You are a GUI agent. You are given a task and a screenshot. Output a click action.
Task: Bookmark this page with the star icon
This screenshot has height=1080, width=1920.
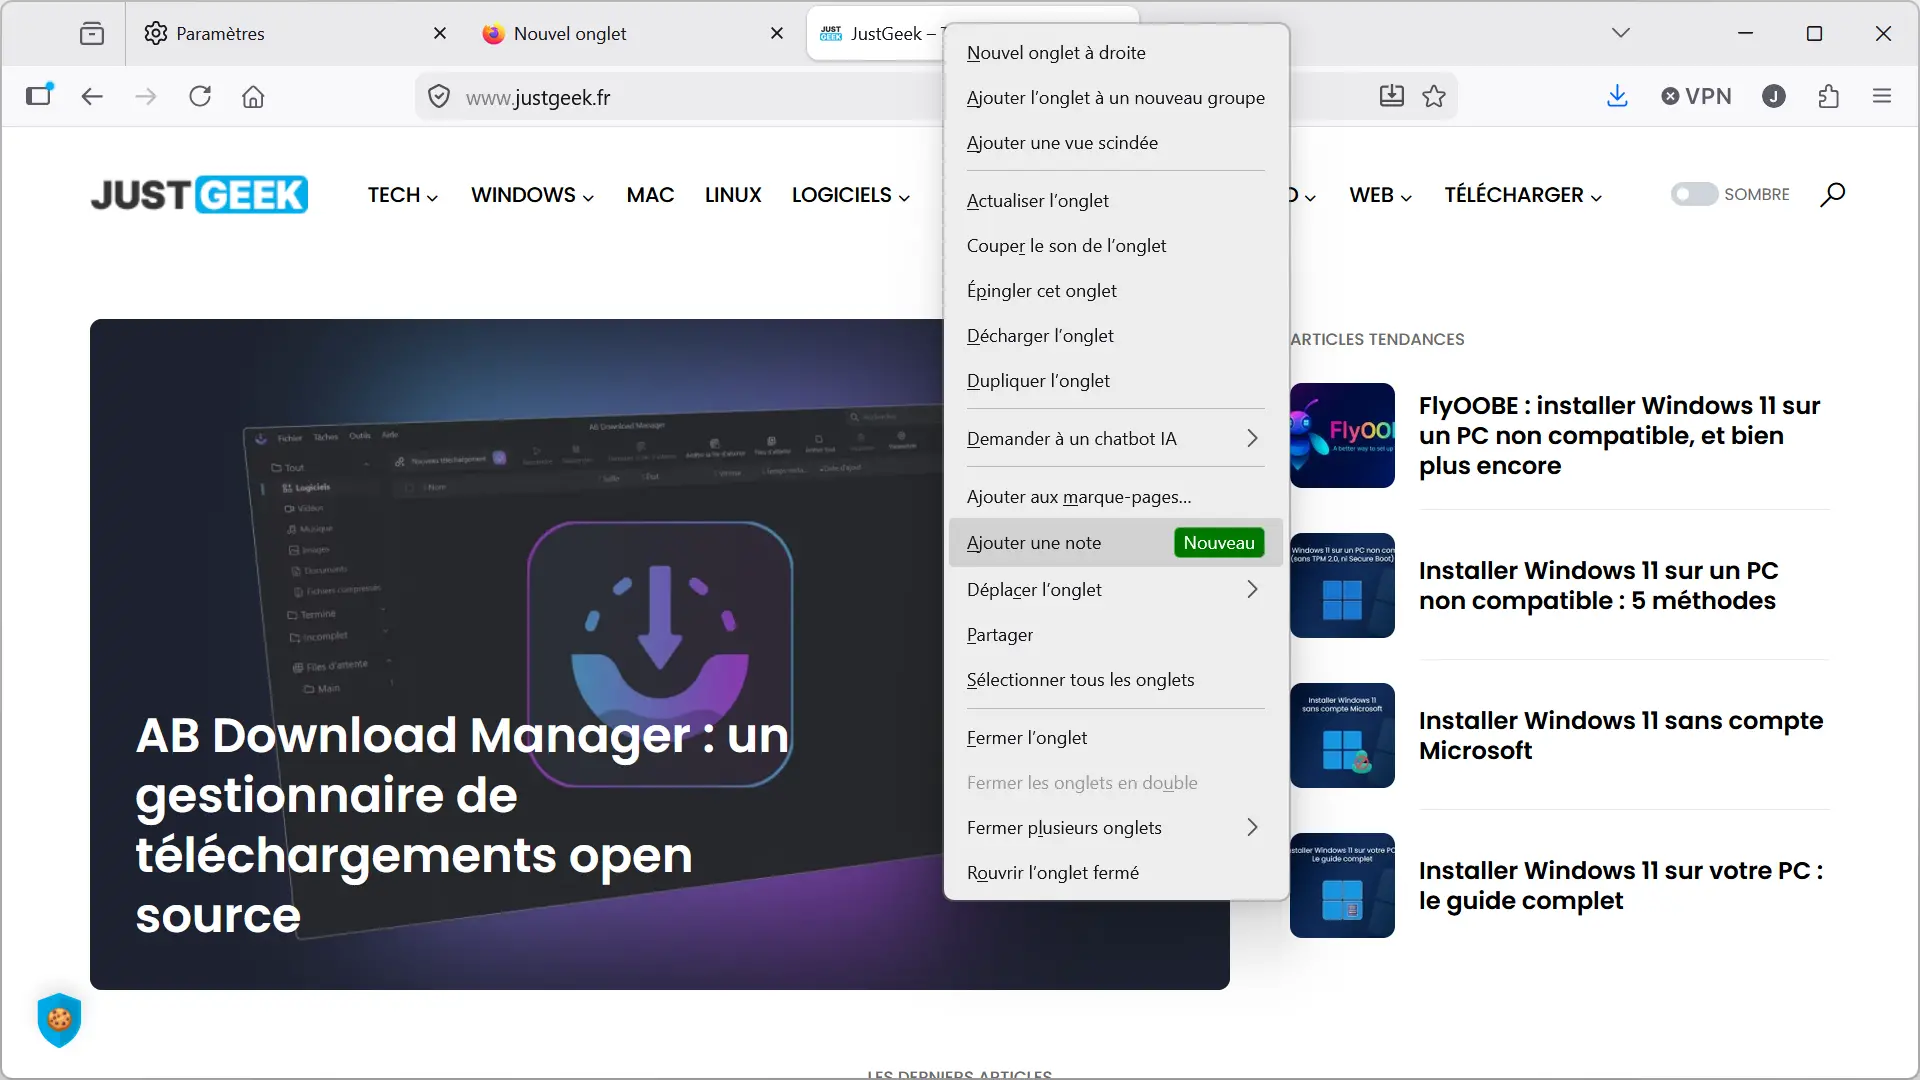tap(1434, 96)
